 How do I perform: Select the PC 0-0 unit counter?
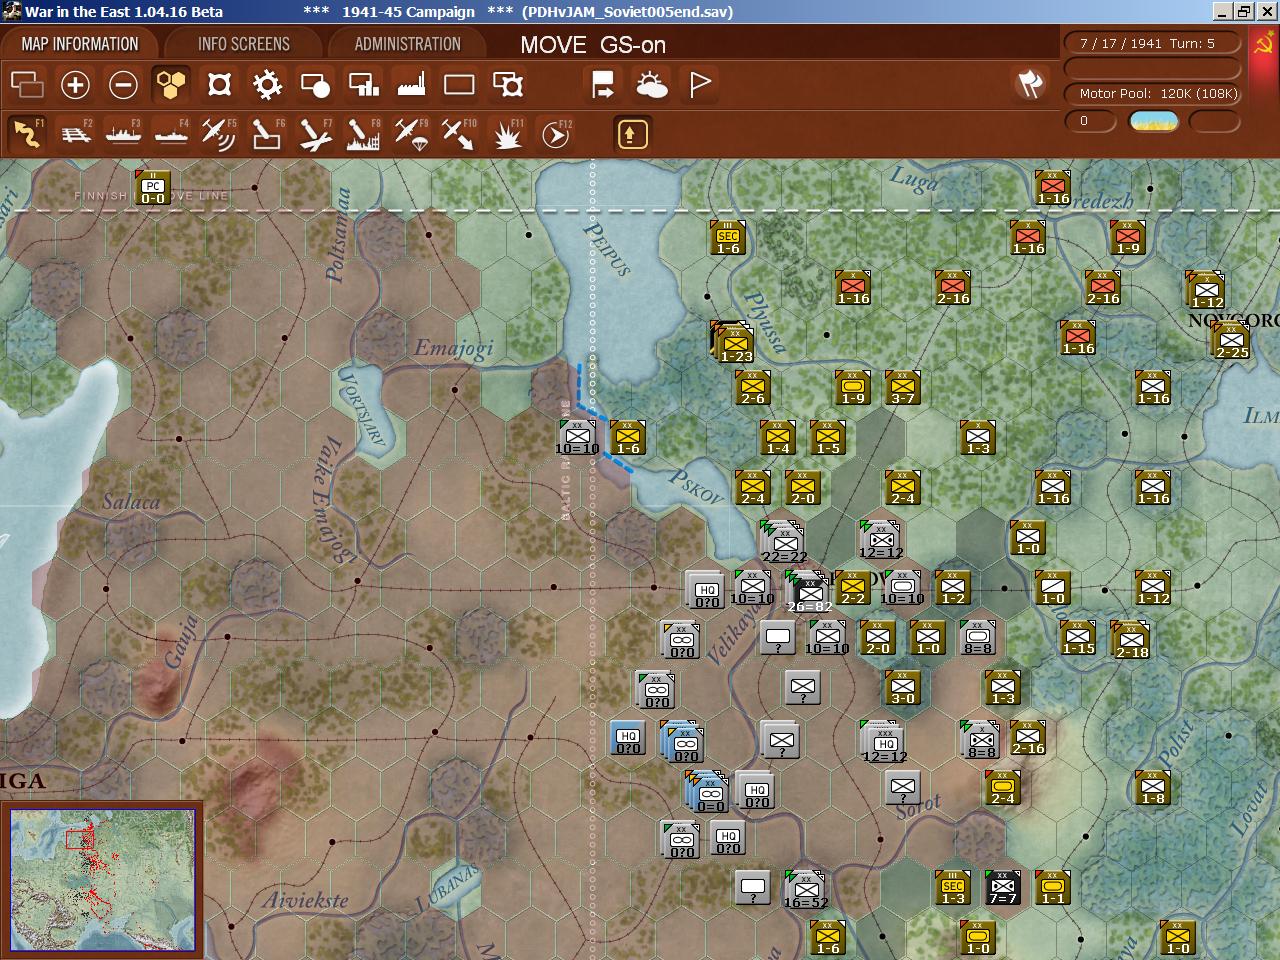click(x=153, y=188)
